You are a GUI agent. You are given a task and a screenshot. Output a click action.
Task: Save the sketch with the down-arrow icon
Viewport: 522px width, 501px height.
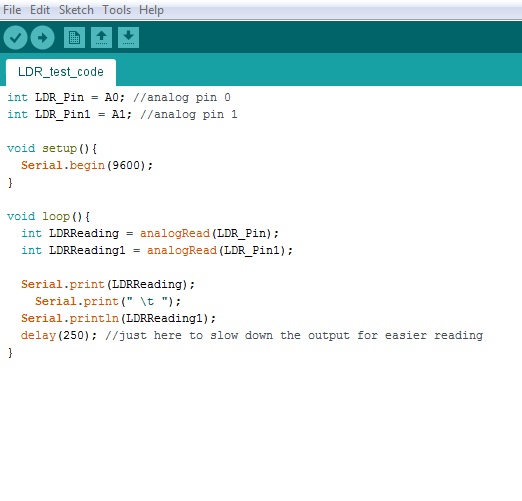click(128, 37)
